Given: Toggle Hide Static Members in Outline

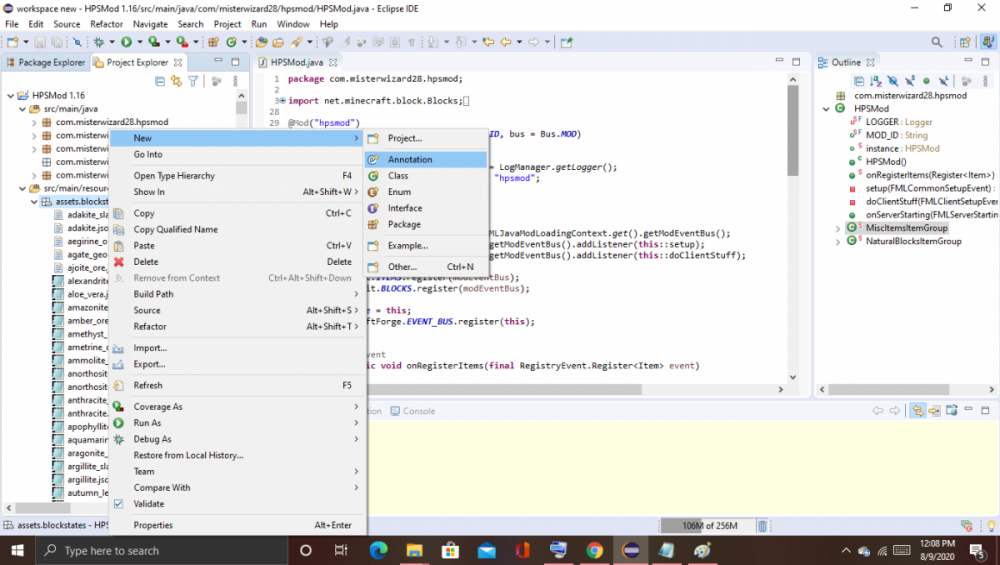Looking at the screenshot, I should [909, 81].
